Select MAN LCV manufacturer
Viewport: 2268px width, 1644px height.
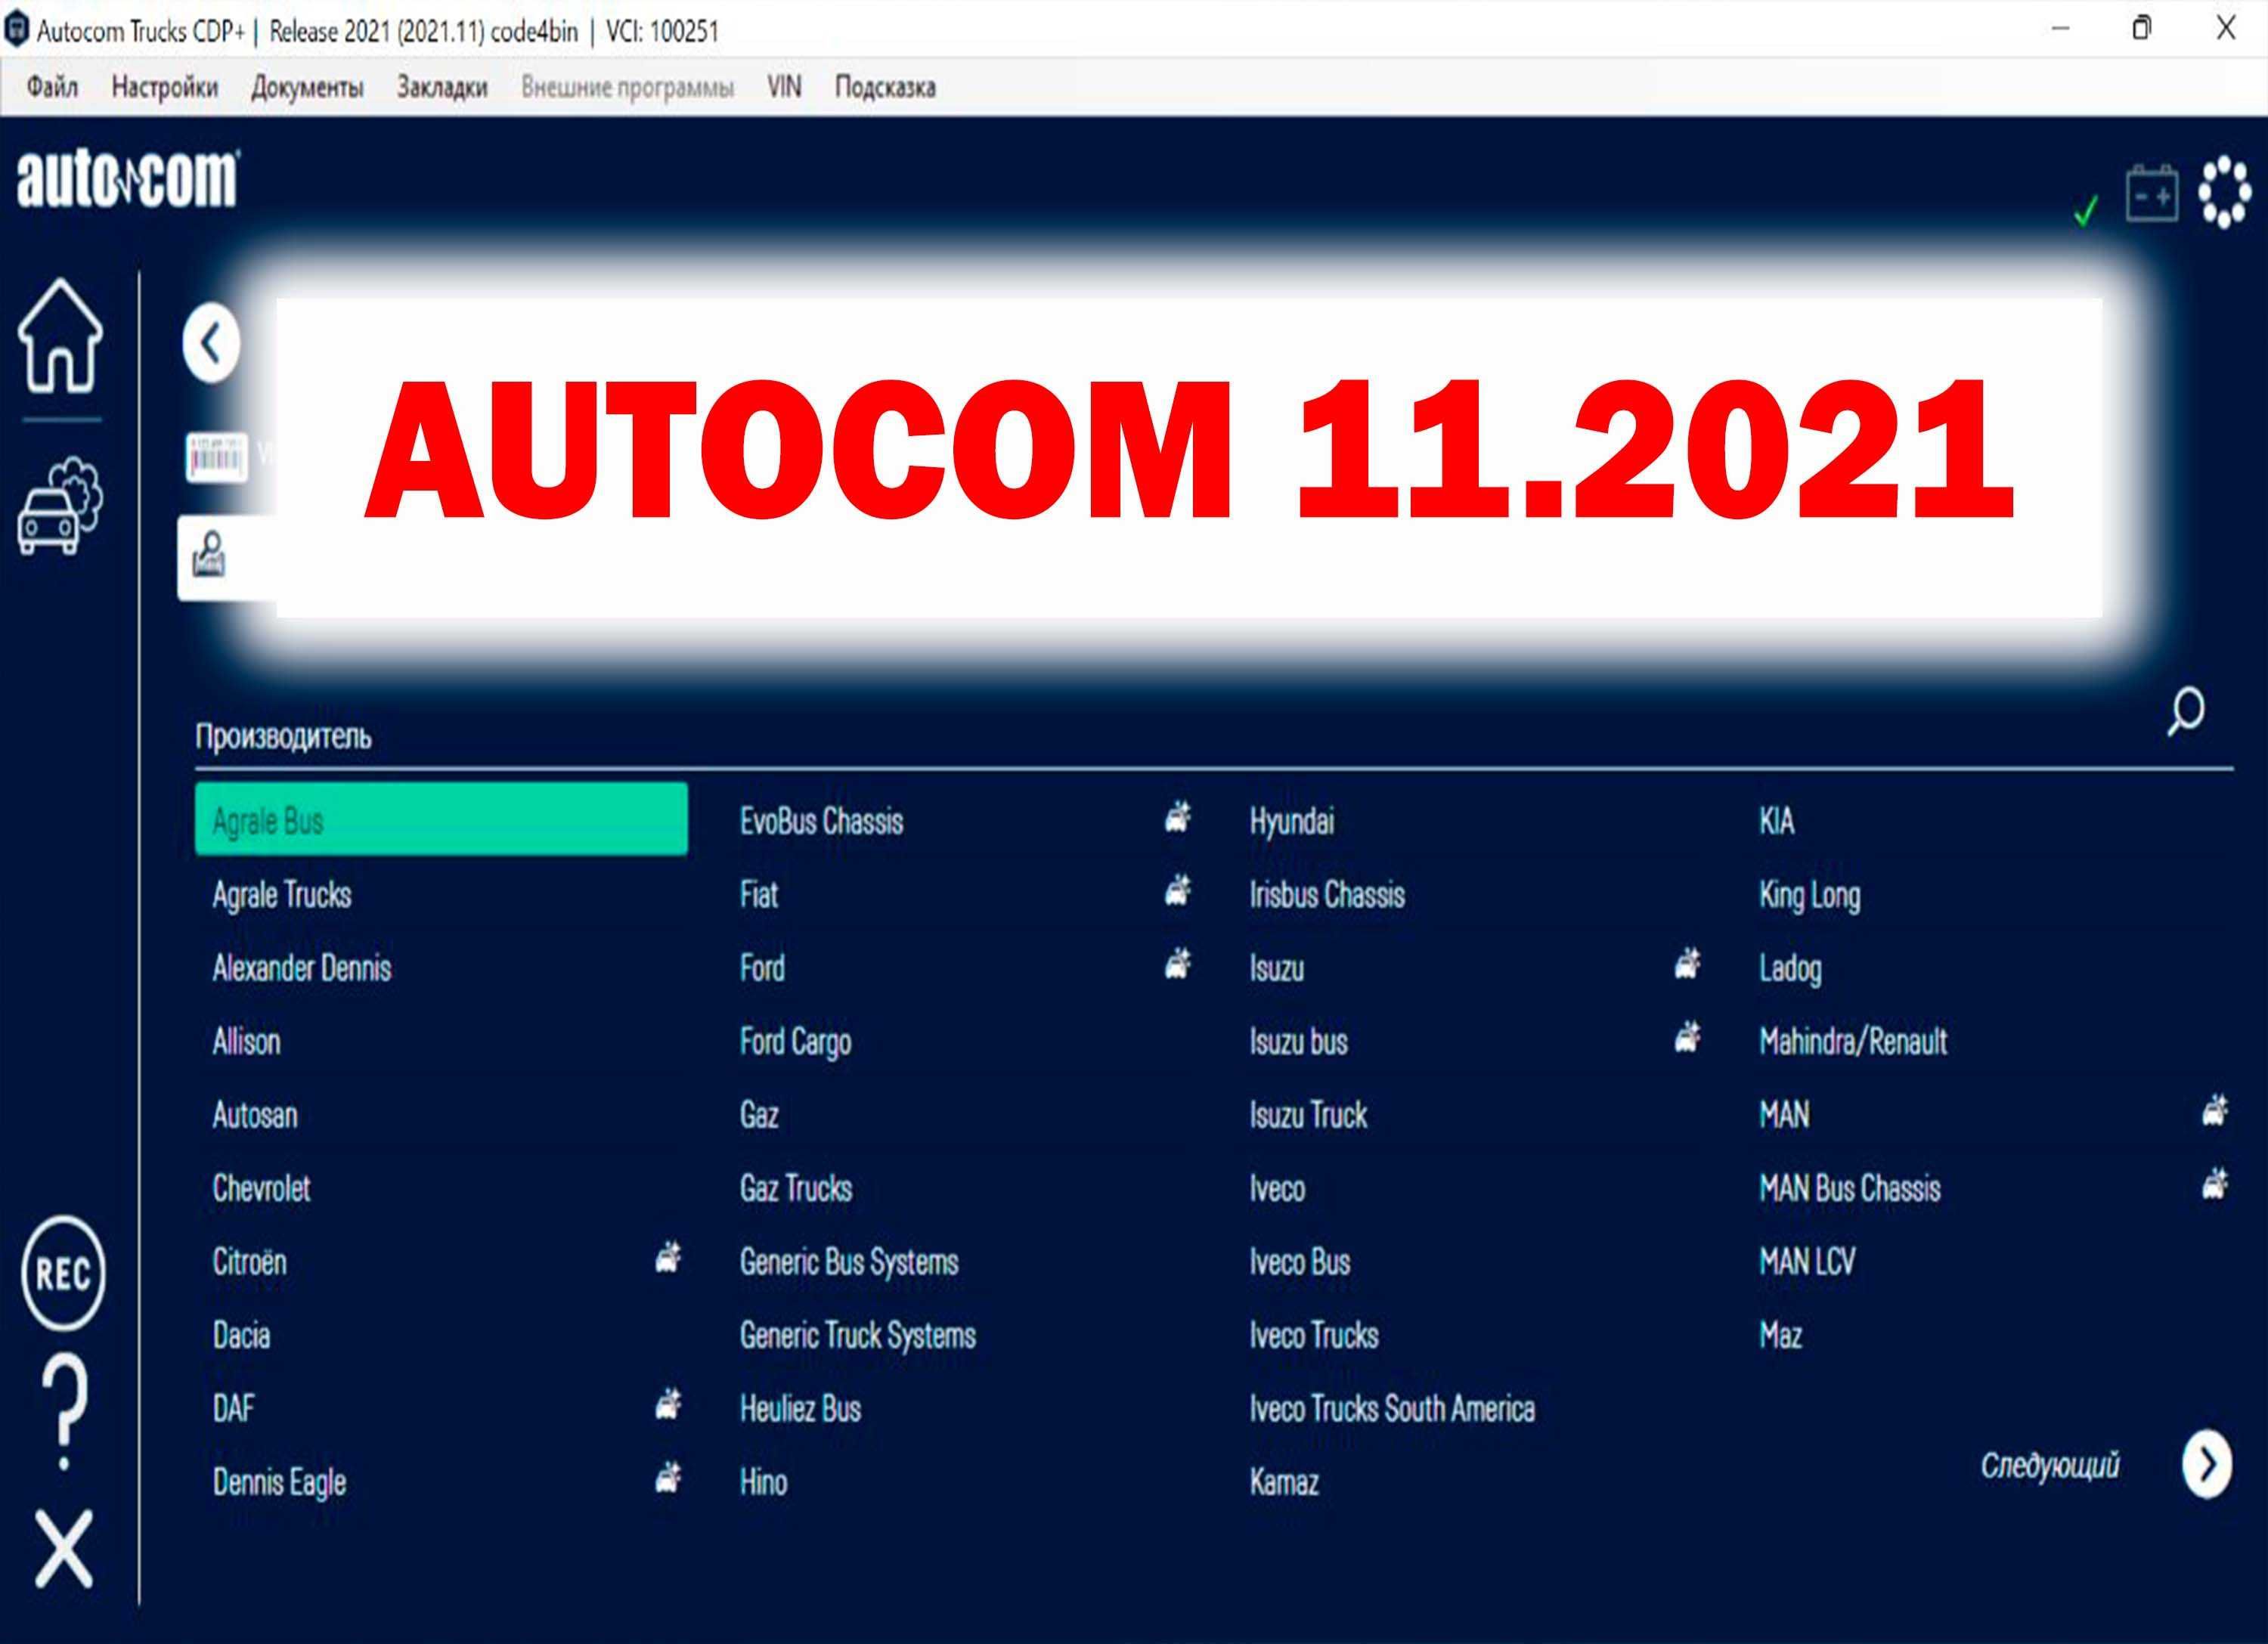1807,1261
